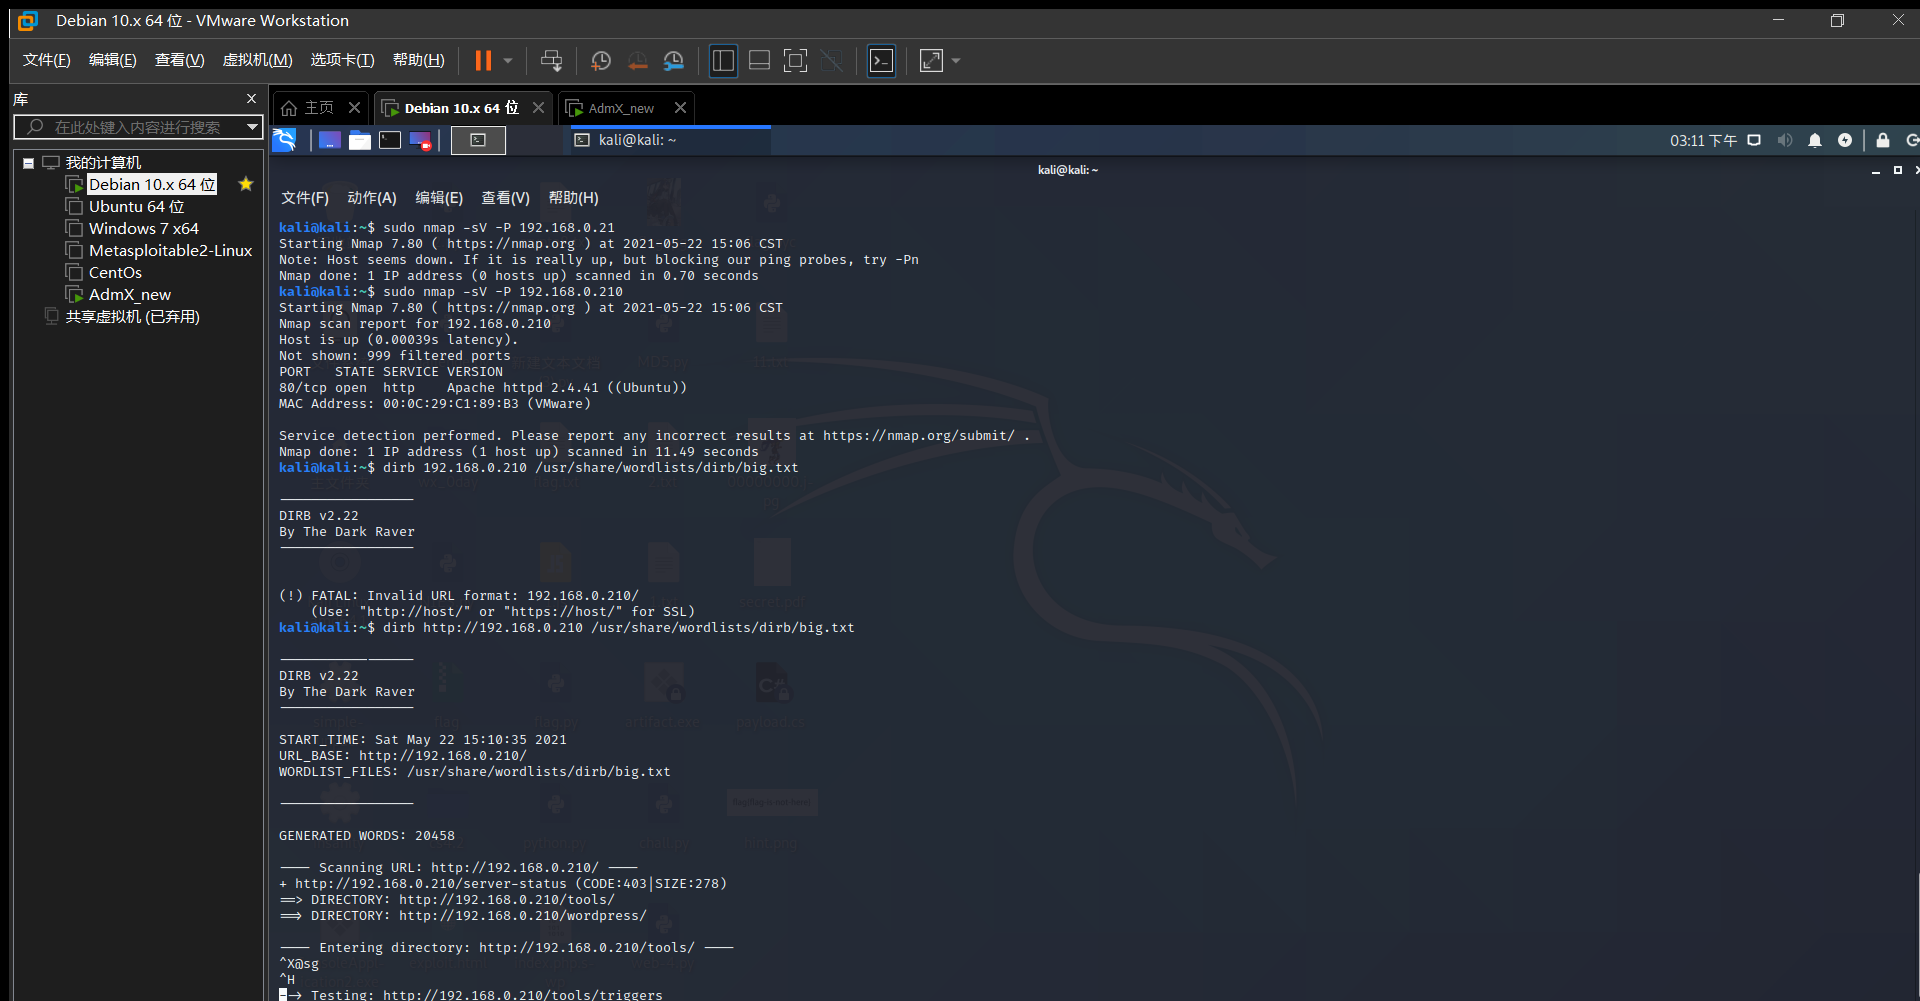The height and width of the screenshot is (1001, 1920).
Task: Select Windows 7 x64 in library
Action: tap(143, 229)
